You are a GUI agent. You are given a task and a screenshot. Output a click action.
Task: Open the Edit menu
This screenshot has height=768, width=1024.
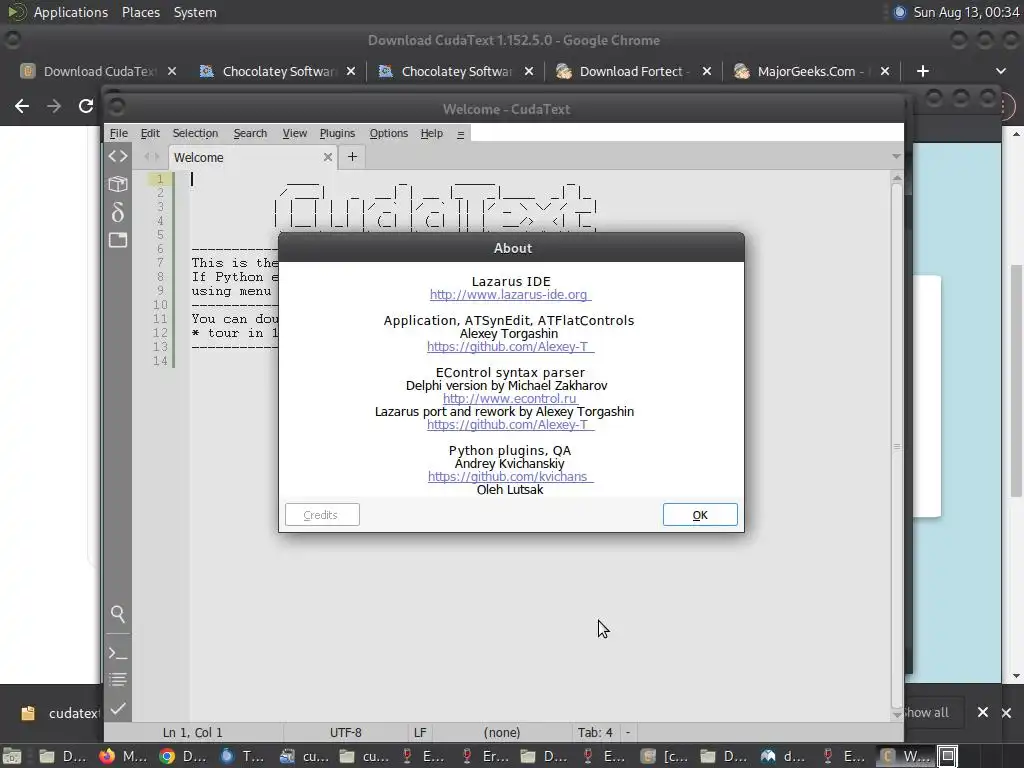(150, 133)
